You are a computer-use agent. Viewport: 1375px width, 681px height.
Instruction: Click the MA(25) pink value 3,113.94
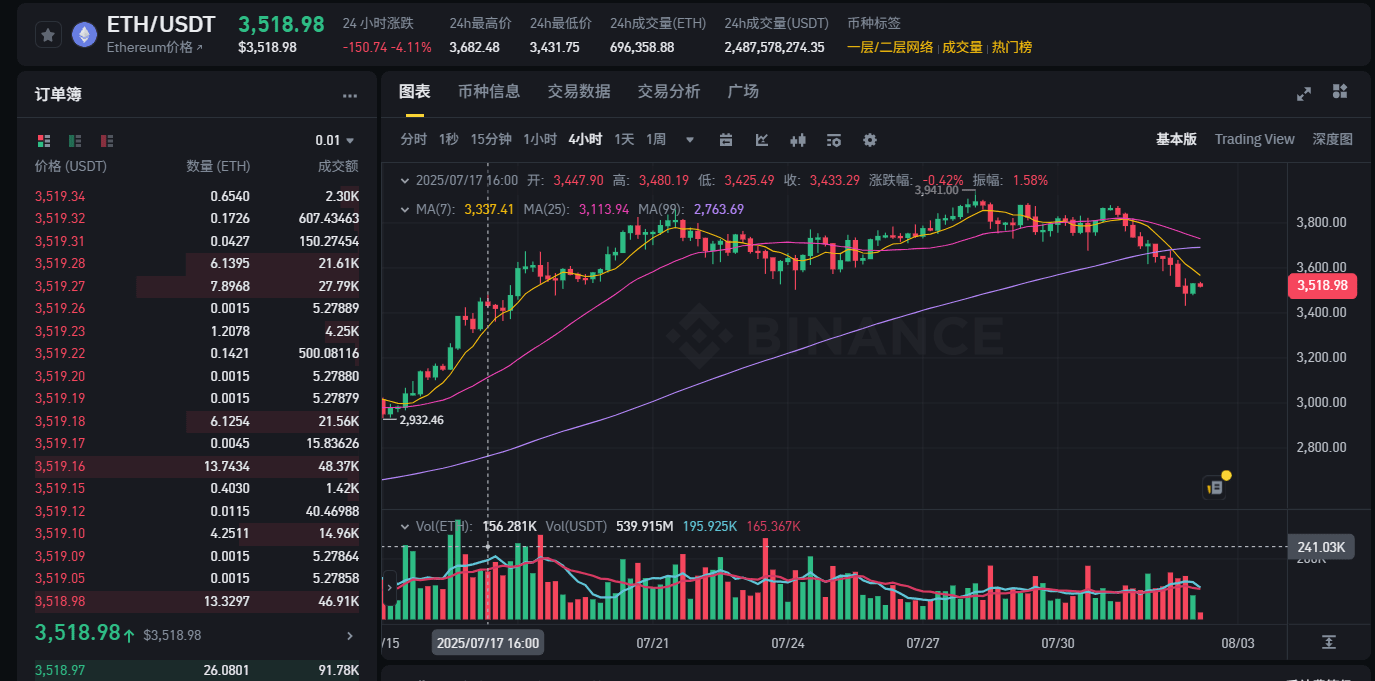coord(604,210)
